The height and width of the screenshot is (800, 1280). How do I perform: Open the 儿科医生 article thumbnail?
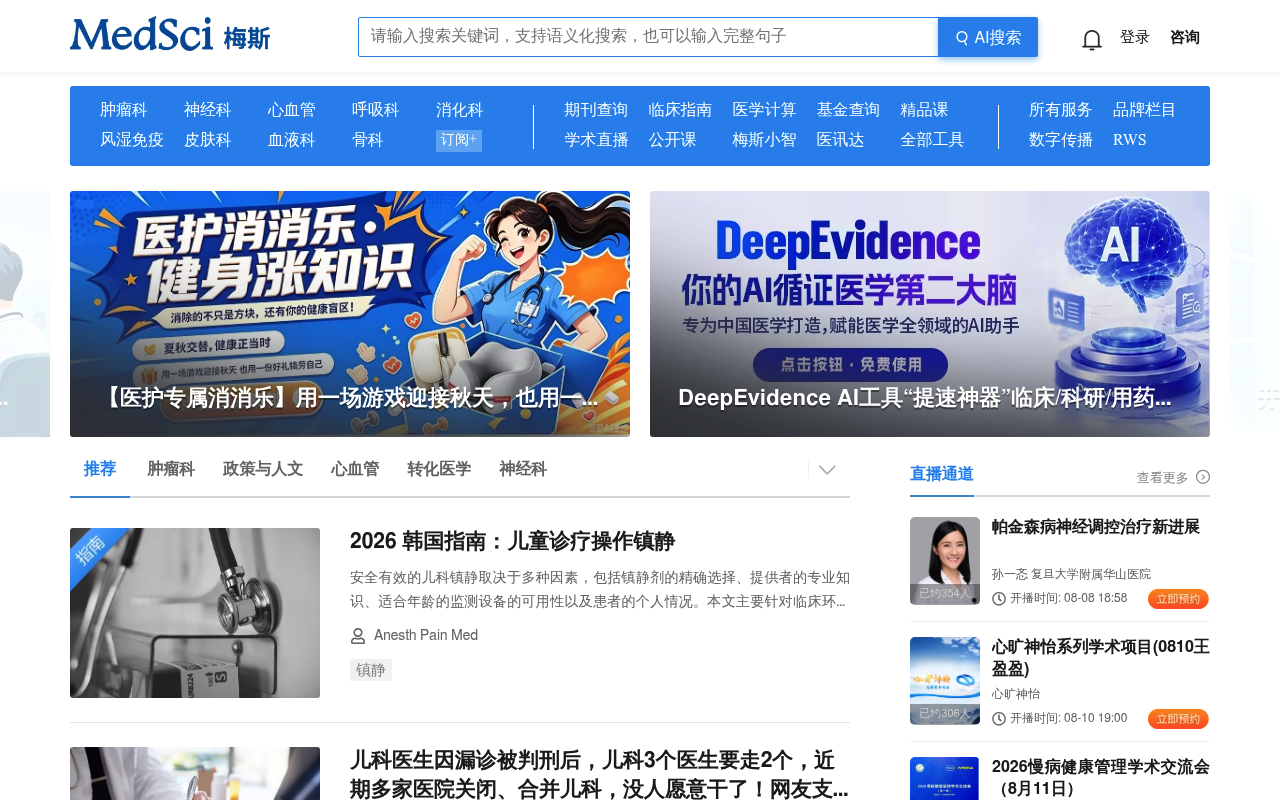pyautogui.click(x=195, y=774)
